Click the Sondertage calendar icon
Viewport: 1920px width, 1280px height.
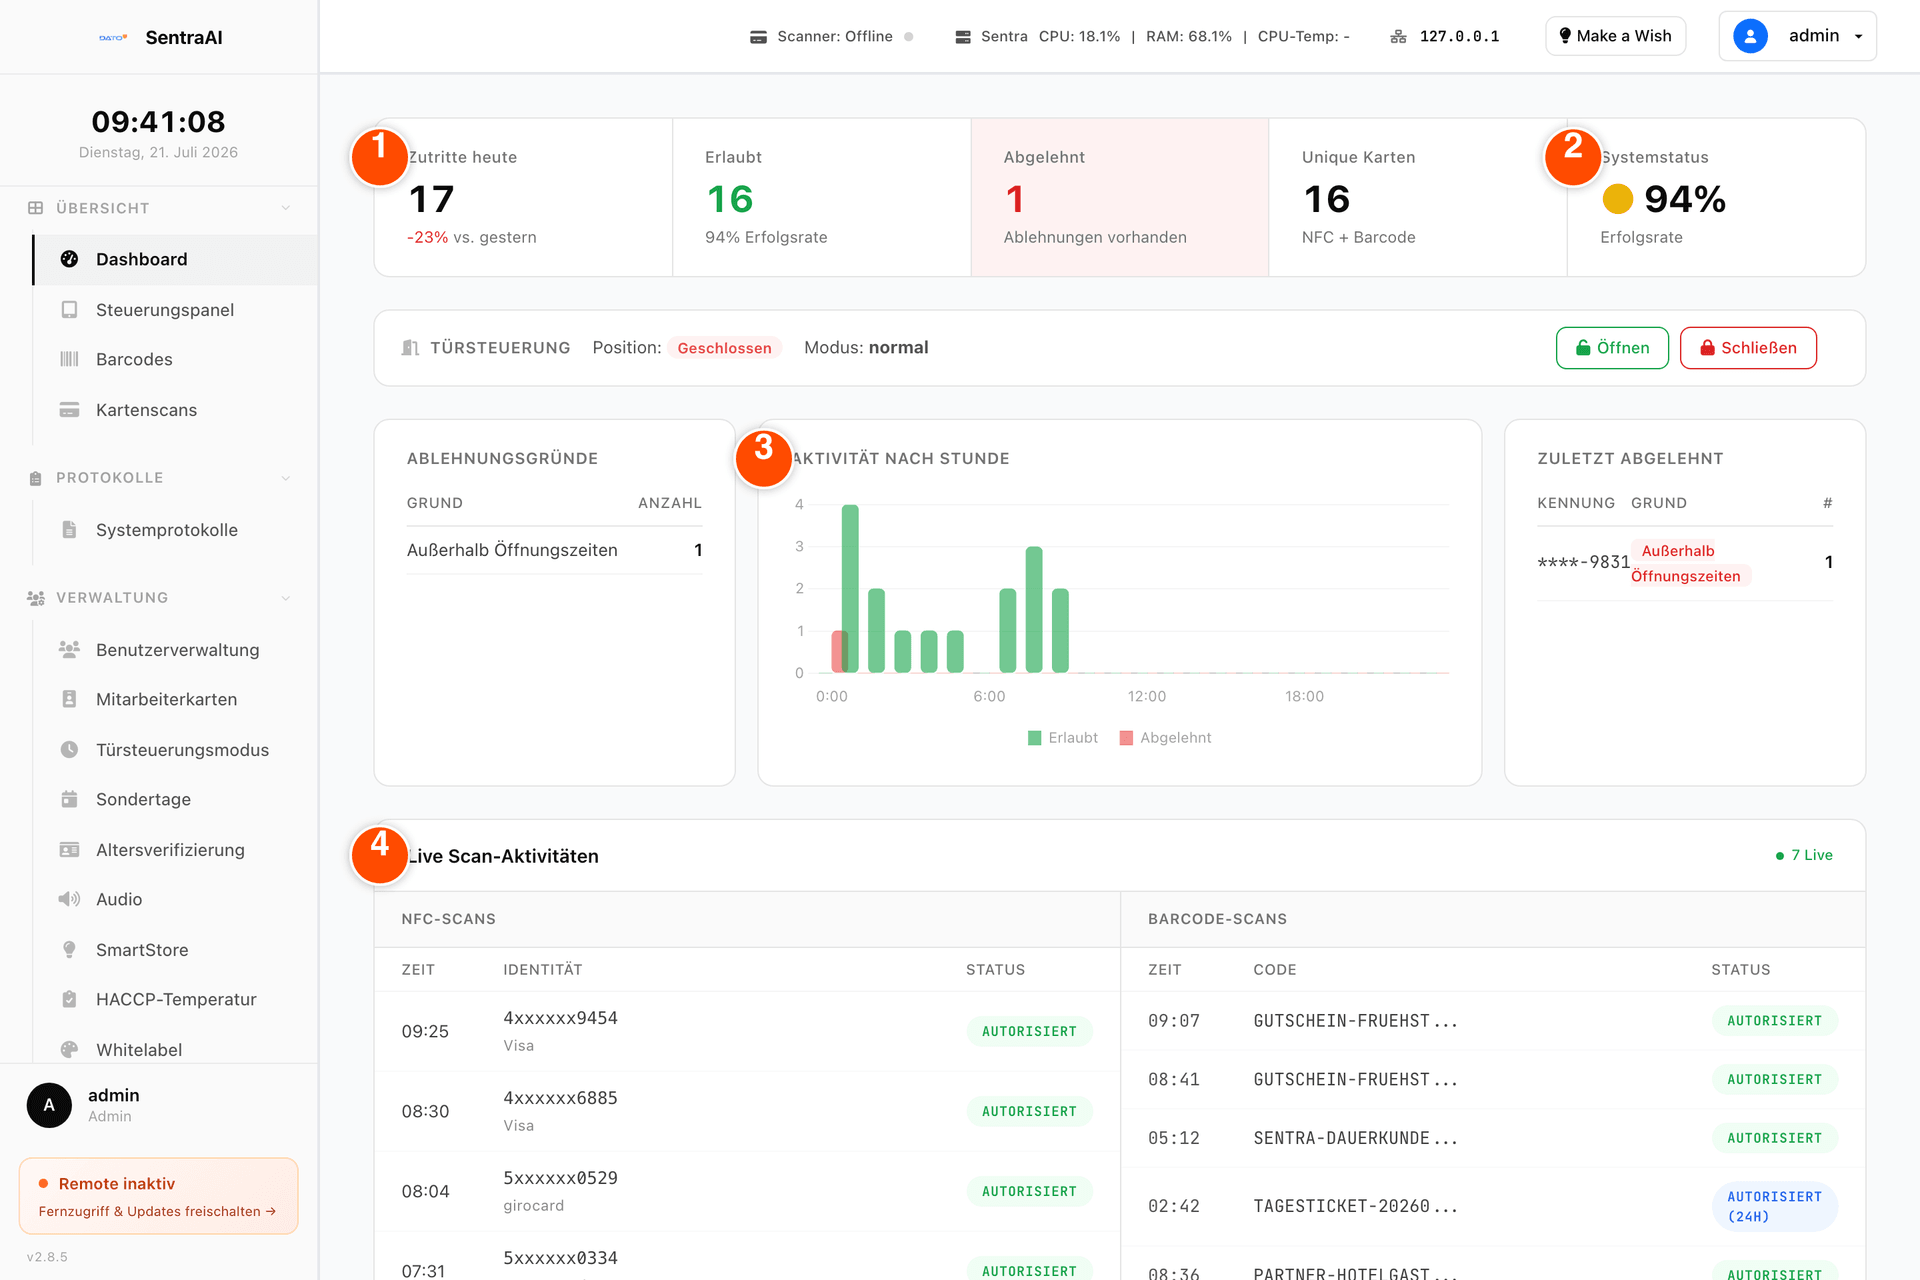coord(69,799)
